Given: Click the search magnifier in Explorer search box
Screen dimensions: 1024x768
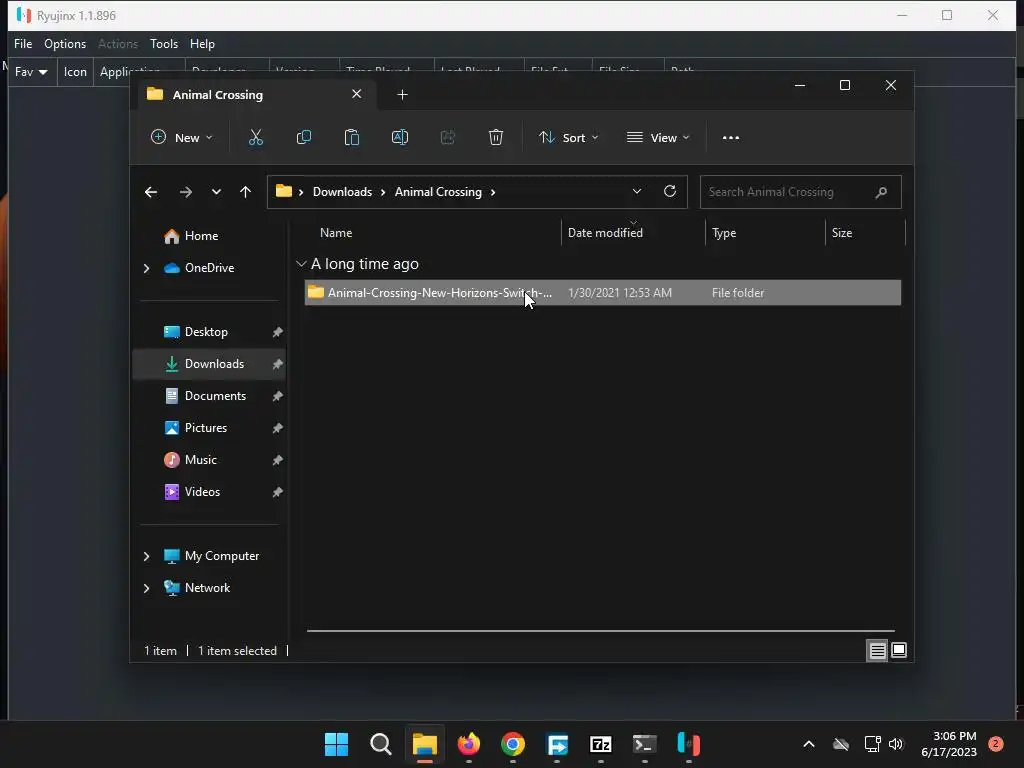Looking at the screenshot, I should click(x=881, y=192).
